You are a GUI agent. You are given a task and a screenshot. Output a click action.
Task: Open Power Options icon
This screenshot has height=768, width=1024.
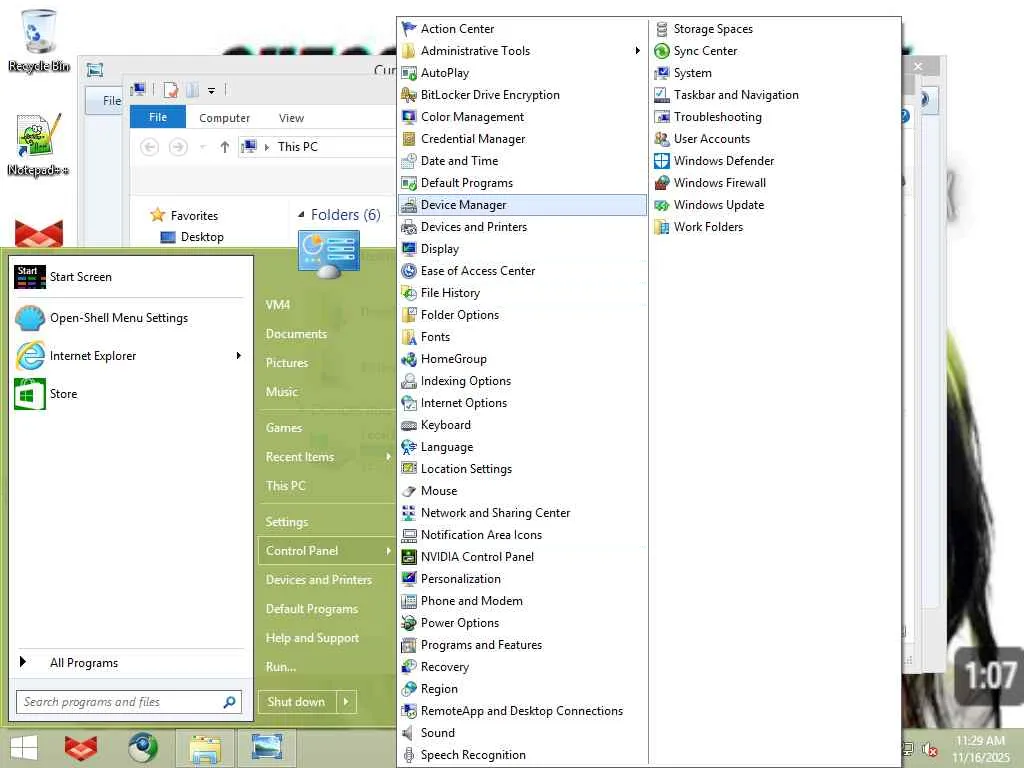(x=409, y=623)
